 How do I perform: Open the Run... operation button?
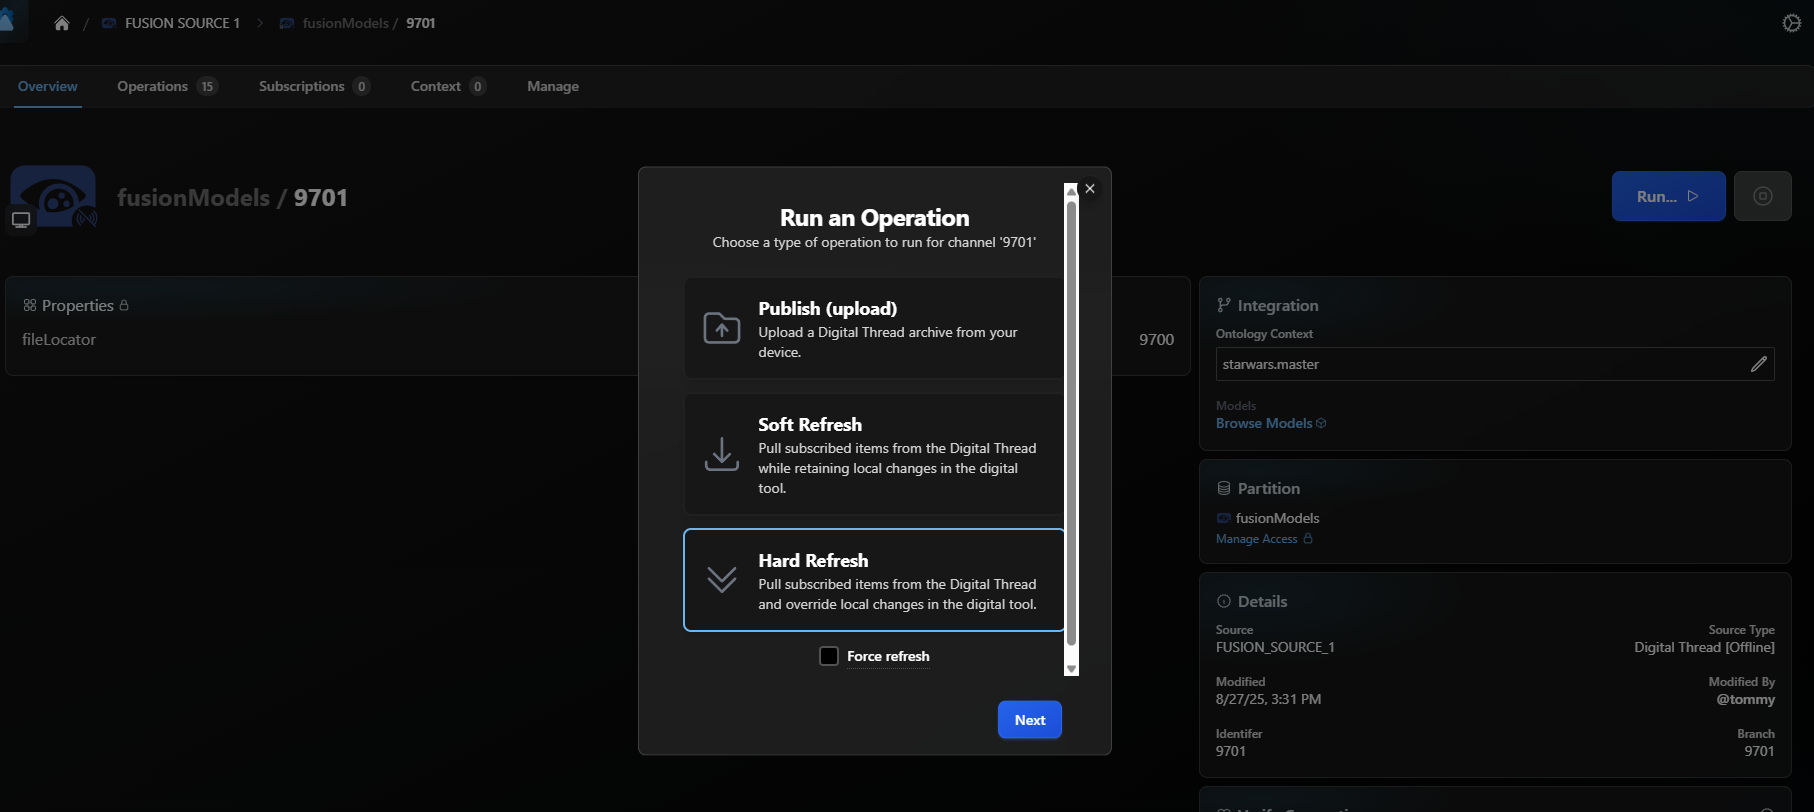(1667, 196)
